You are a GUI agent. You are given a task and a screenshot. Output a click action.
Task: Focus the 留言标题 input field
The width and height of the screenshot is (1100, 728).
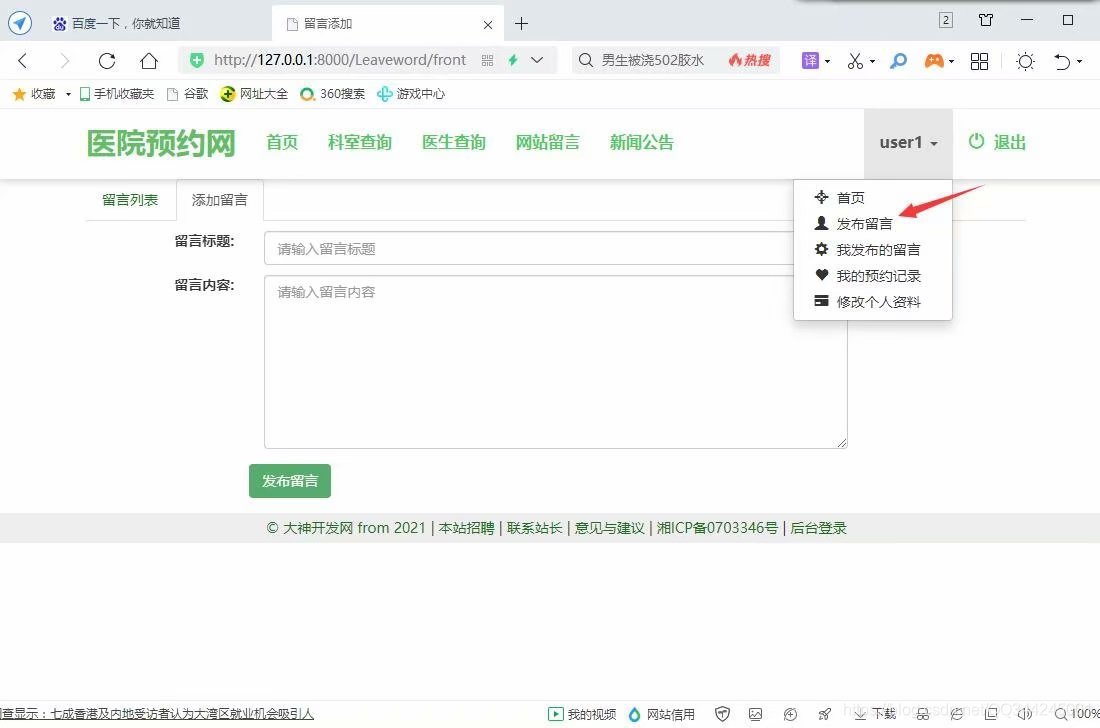tap(529, 248)
